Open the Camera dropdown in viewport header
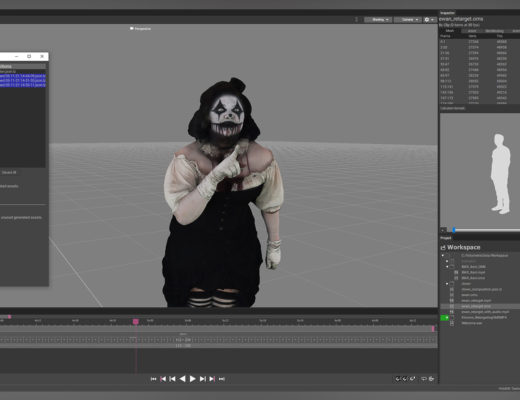This screenshot has height=400, width=520. (407, 20)
